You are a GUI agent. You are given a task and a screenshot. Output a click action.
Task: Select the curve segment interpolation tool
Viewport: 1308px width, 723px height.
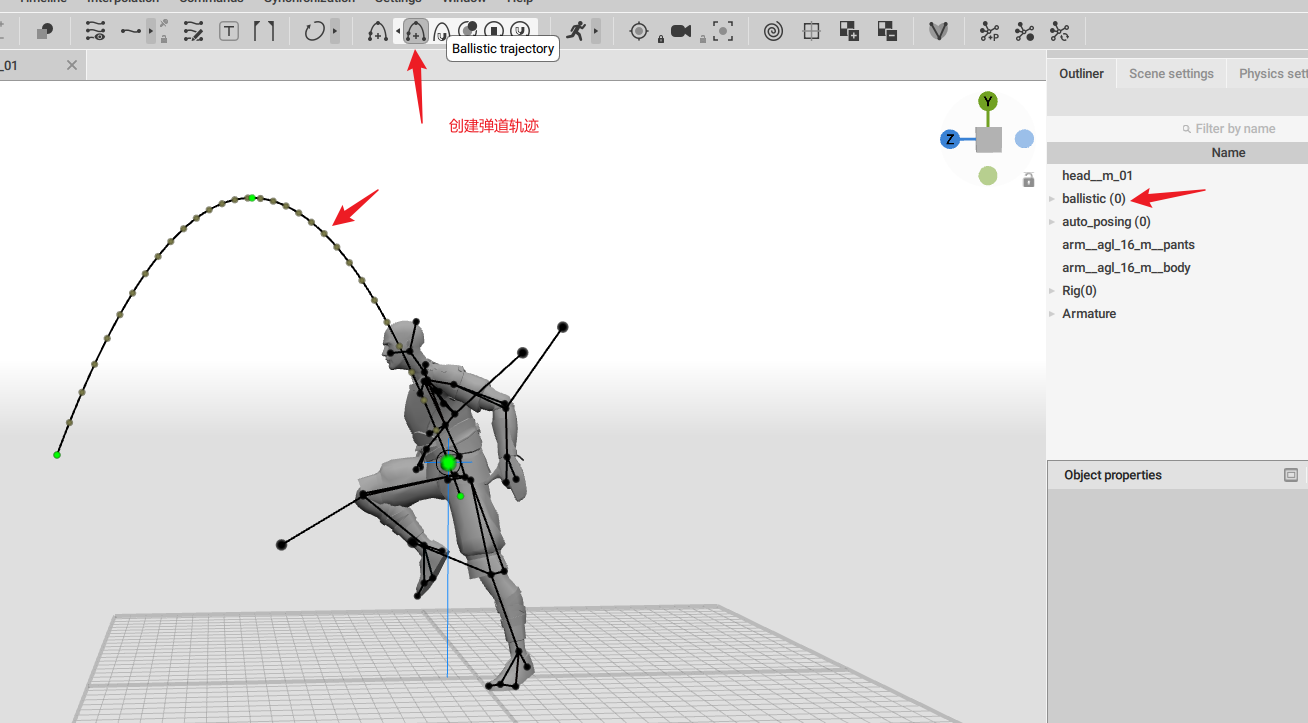tap(131, 32)
